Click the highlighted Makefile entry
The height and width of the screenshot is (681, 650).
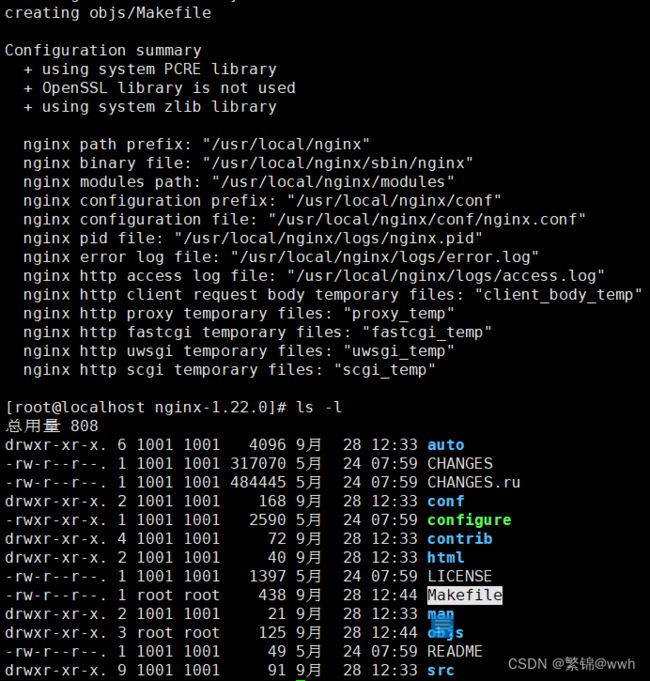point(465,595)
